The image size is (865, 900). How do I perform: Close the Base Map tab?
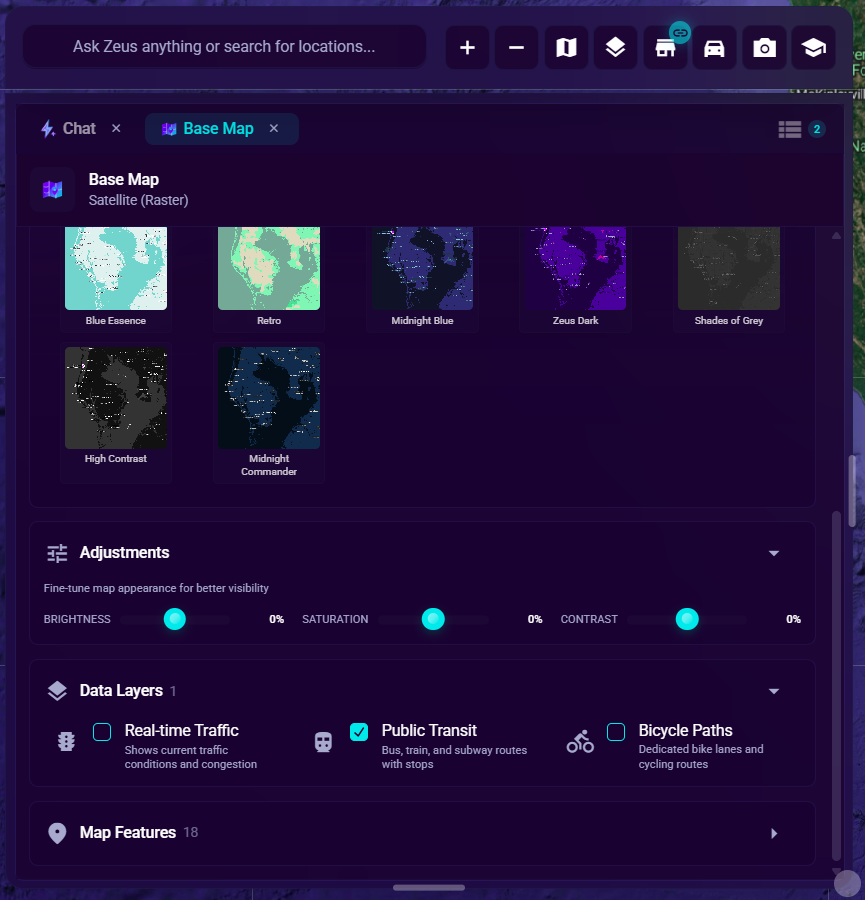tap(274, 128)
